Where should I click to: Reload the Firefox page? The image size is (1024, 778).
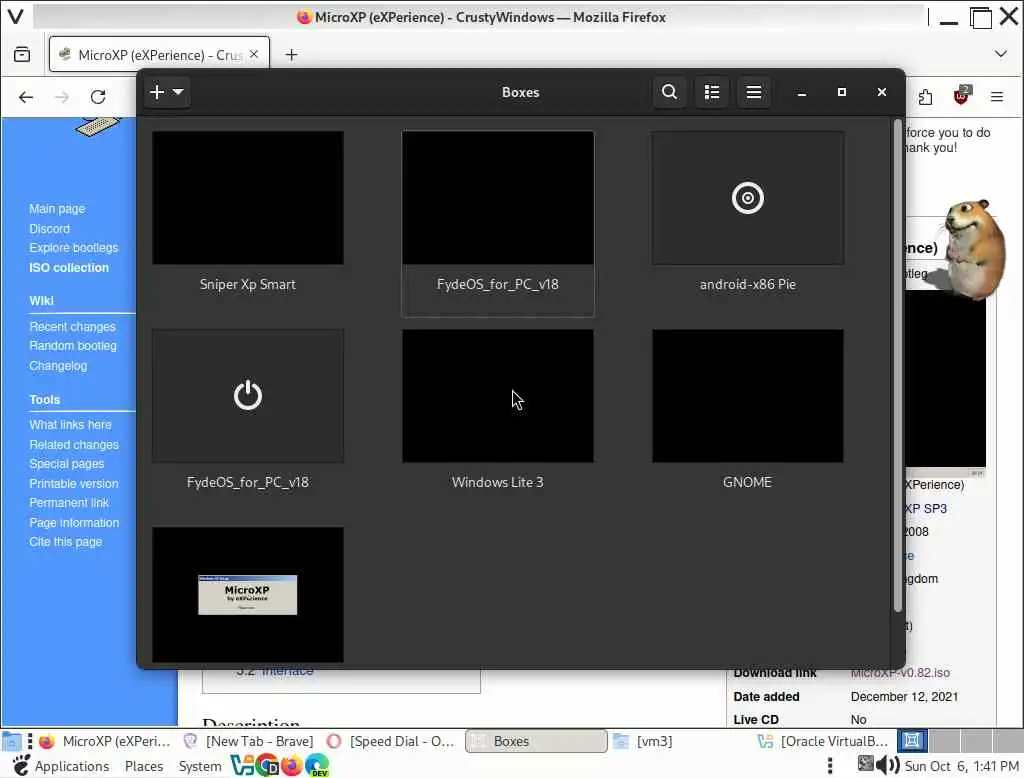point(98,97)
